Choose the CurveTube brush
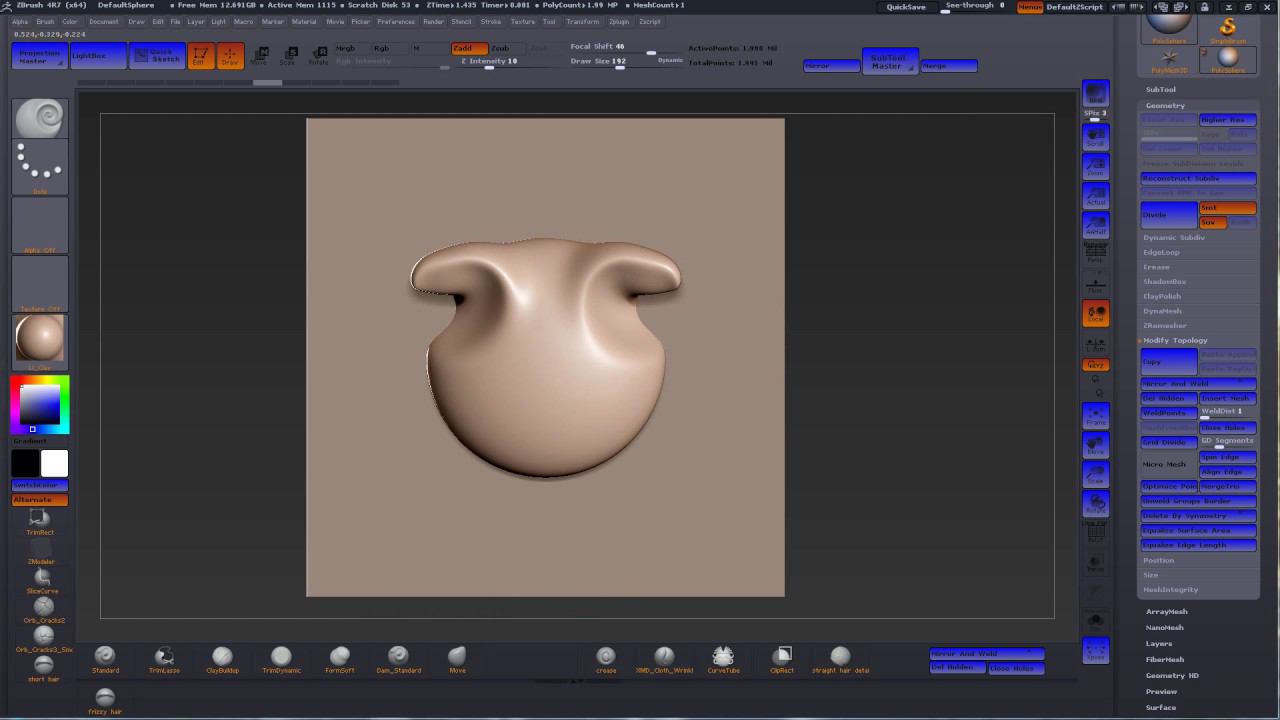 coord(723,657)
